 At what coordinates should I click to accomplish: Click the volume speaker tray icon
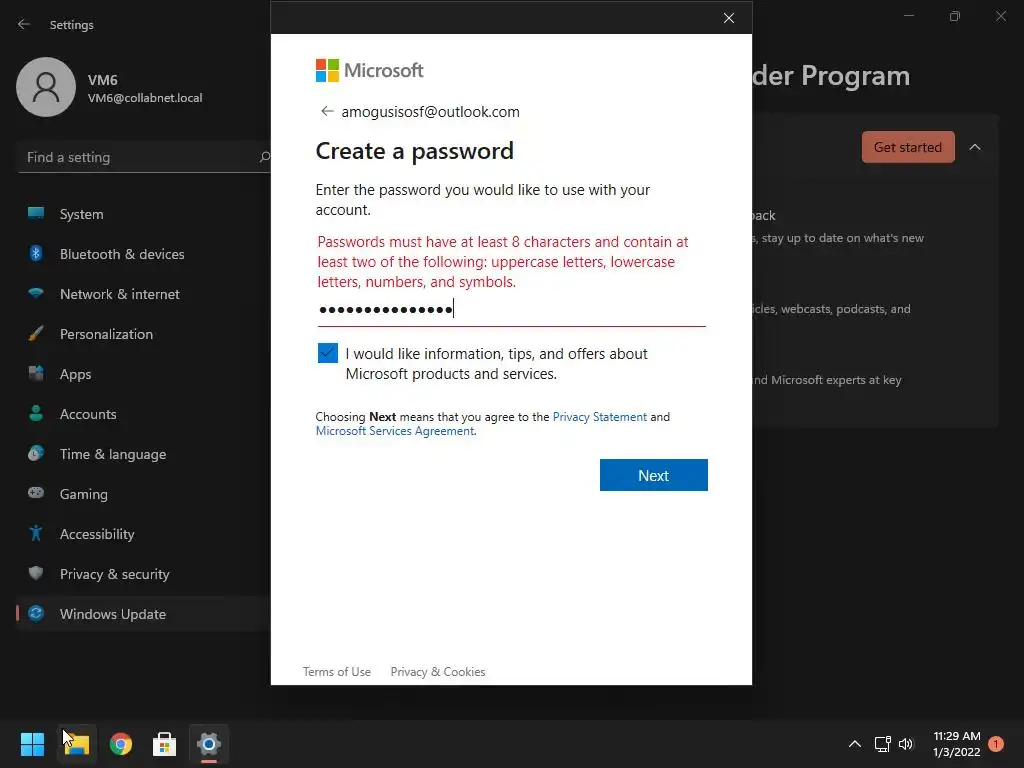tap(906, 744)
